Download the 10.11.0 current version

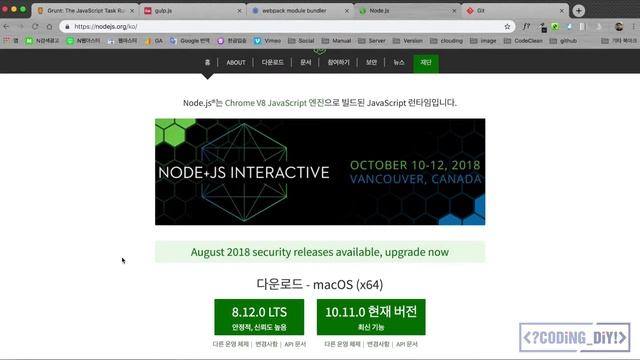point(371,317)
